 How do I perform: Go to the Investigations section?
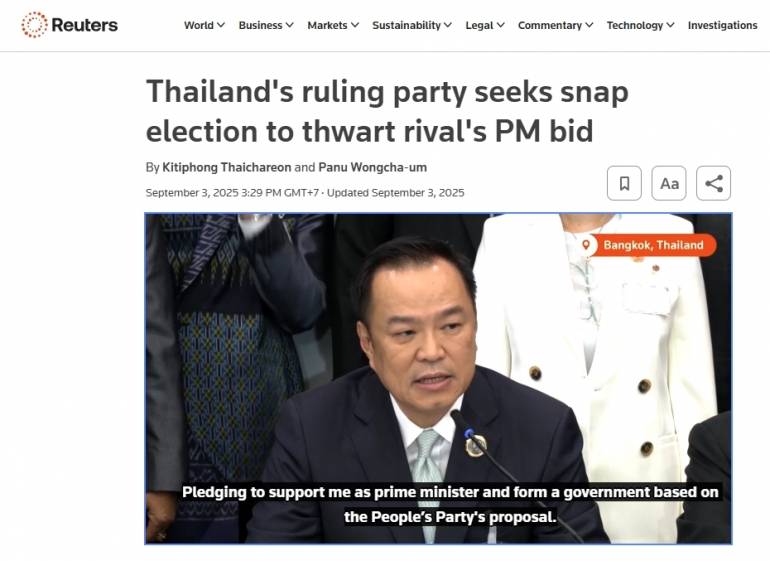(x=722, y=25)
